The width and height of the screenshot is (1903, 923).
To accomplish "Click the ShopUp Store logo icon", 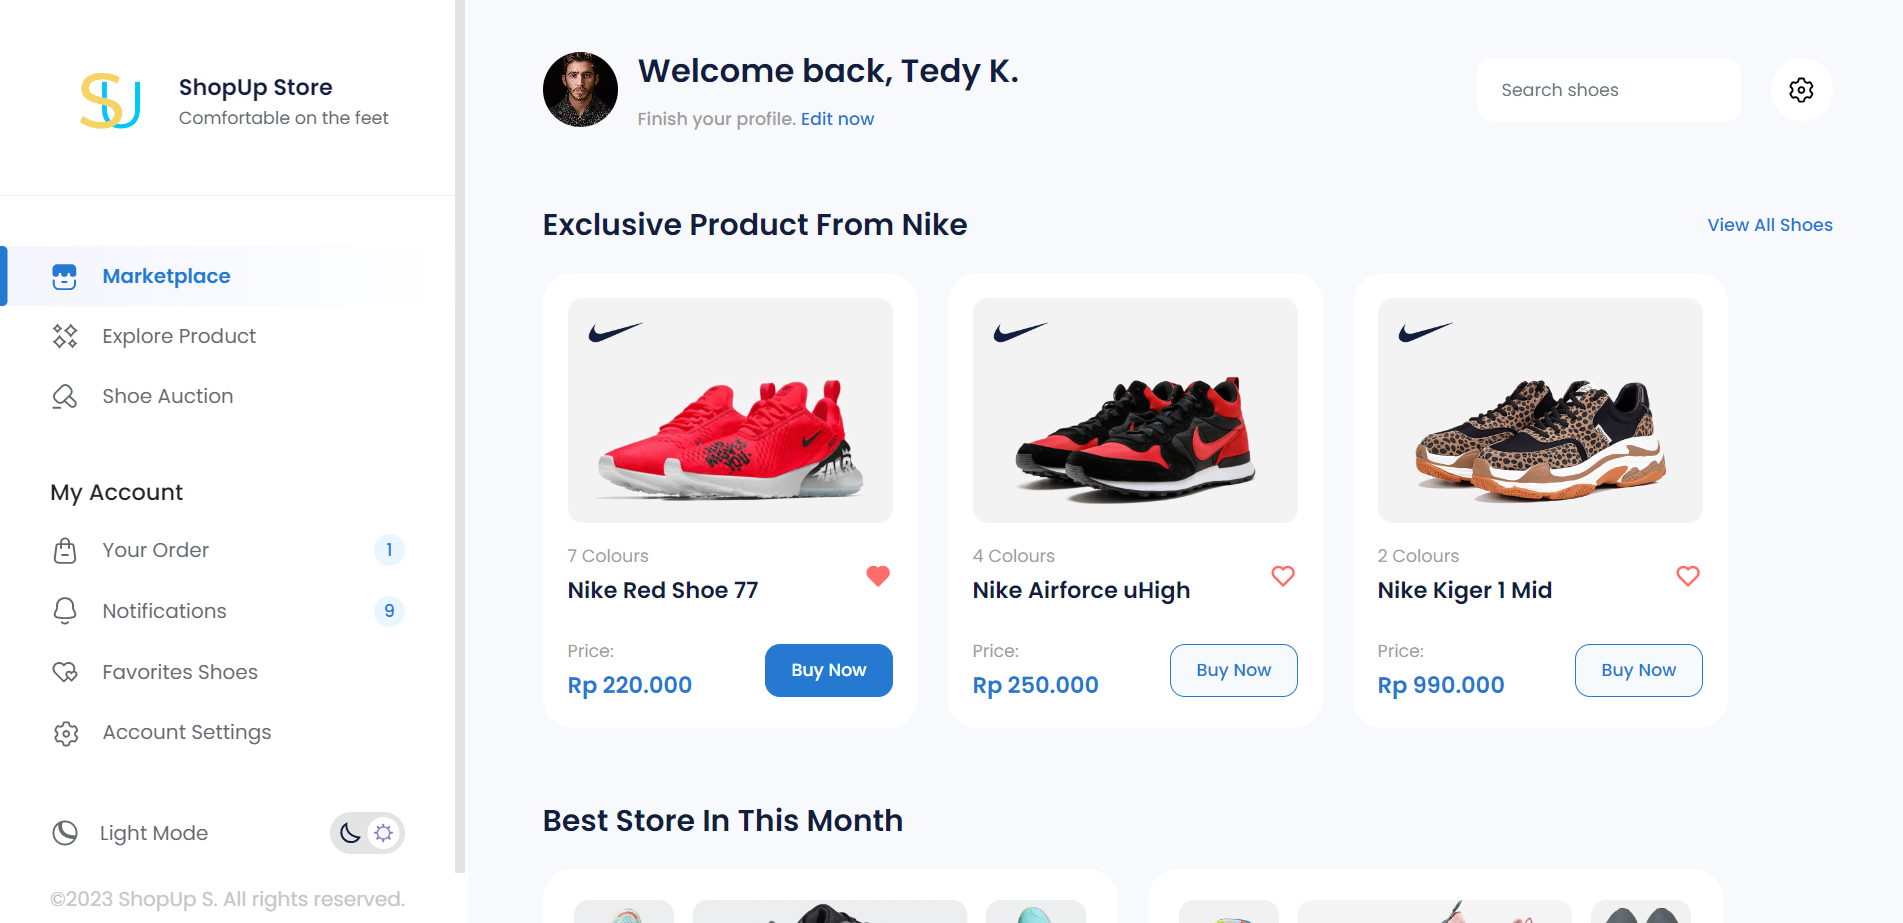I will (x=110, y=101).
